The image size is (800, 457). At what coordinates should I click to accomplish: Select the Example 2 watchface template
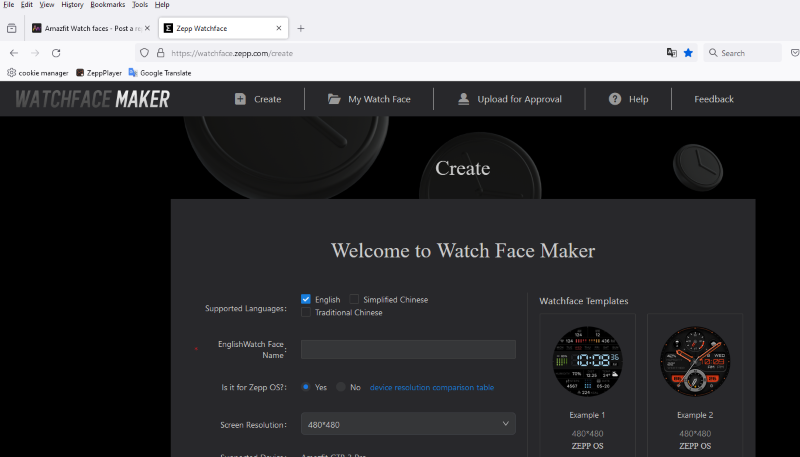click(695, 361)
